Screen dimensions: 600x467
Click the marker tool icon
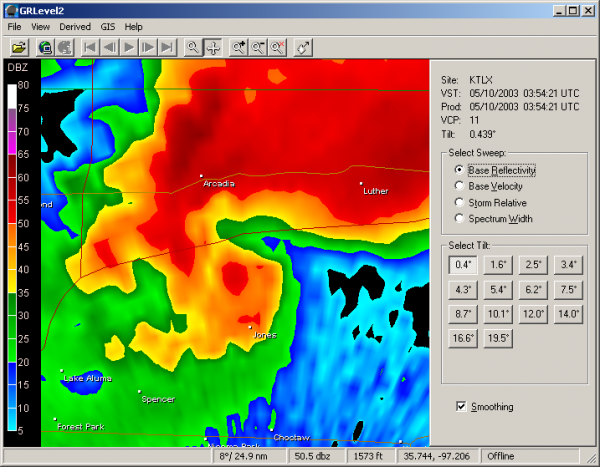(x=303, y=48)
